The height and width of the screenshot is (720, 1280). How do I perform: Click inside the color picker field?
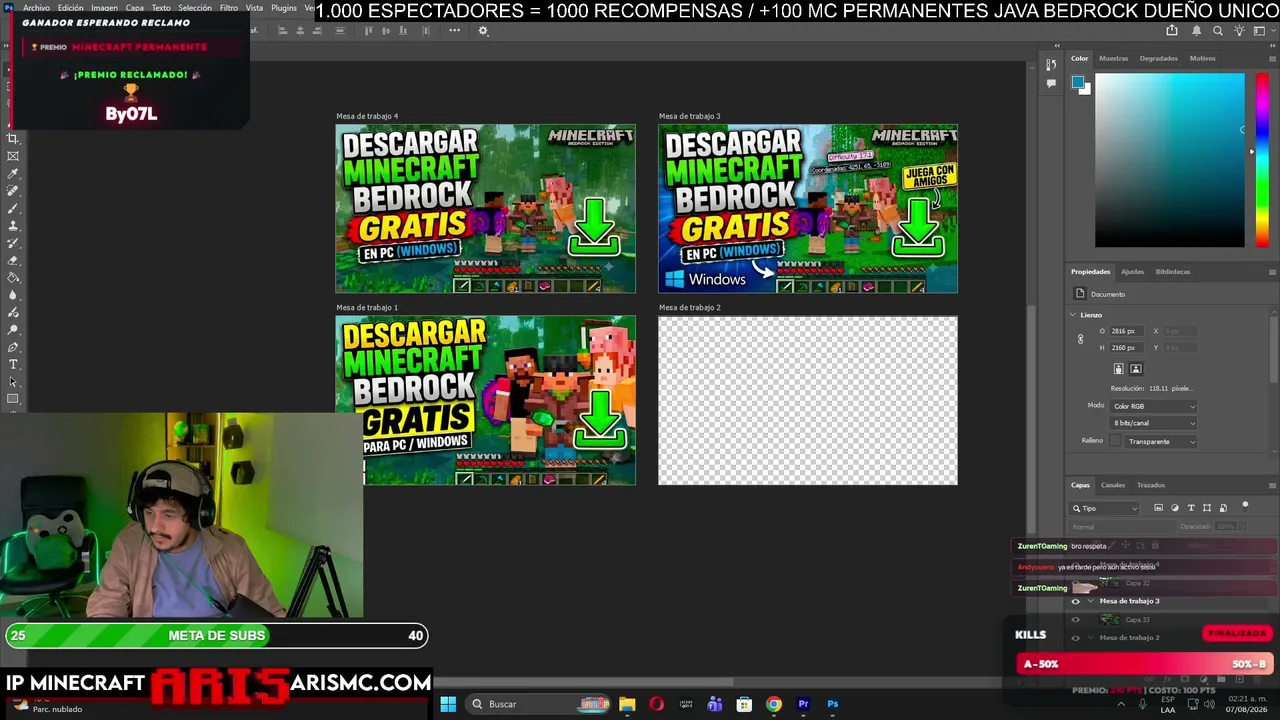(1170, 160)
